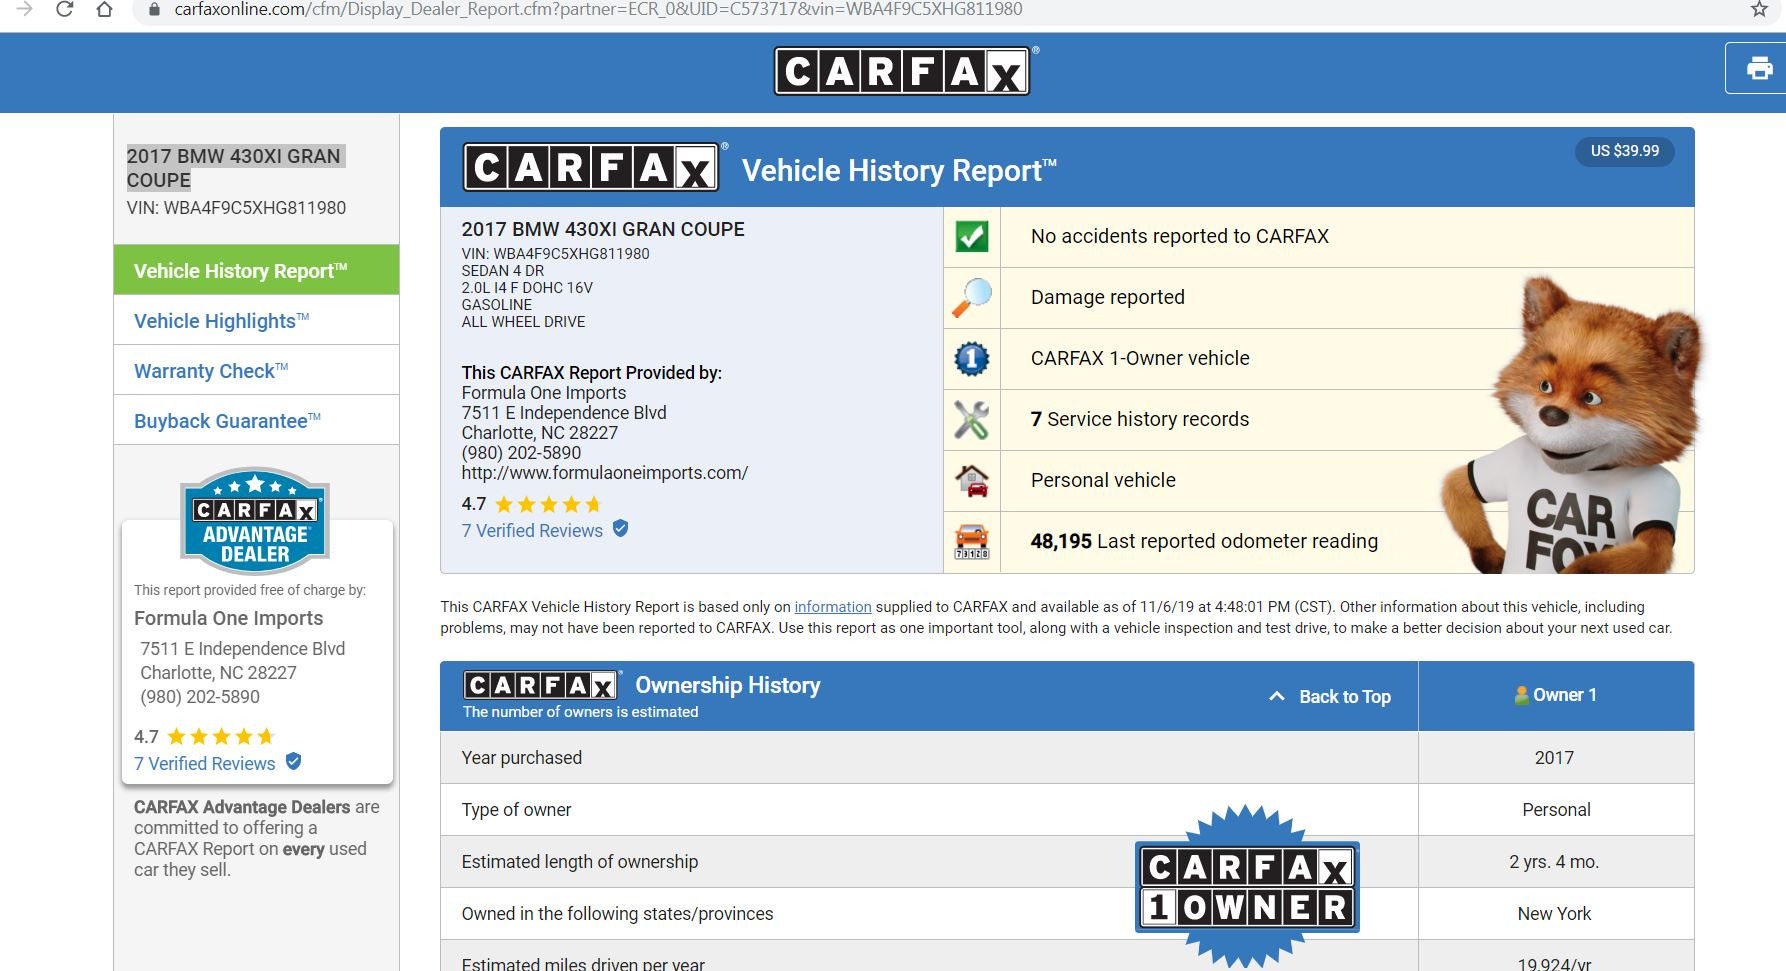Screen dimensions: 1786x971
Task: Click '7 Service history records' text
Action: pos(1140,419)
